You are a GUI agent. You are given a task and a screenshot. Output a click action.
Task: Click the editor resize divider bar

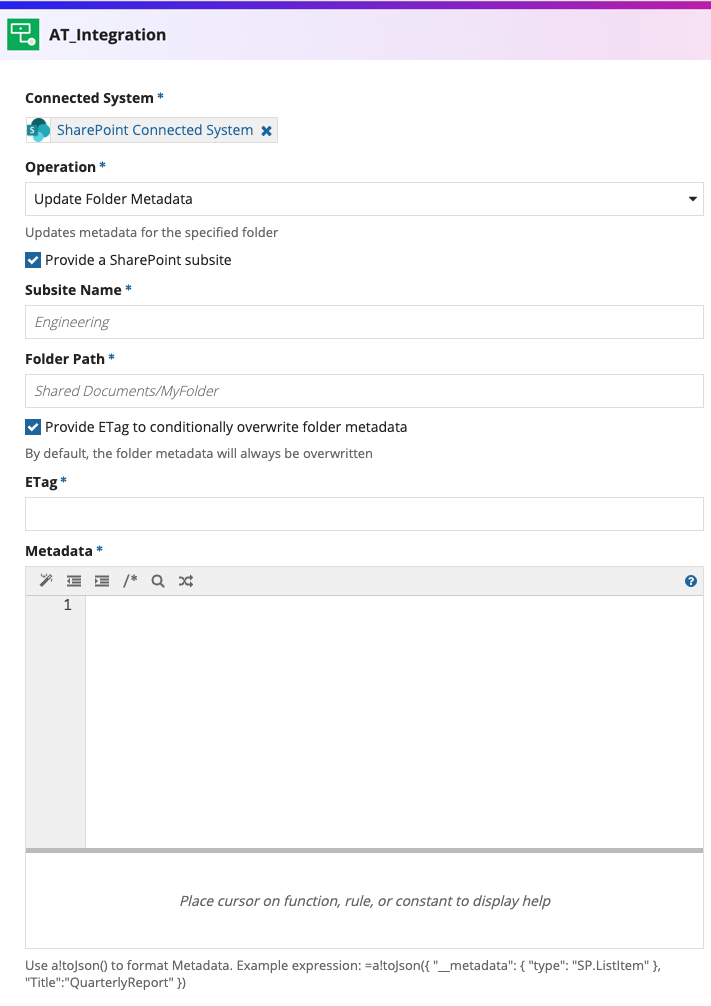tap(364, 851)
